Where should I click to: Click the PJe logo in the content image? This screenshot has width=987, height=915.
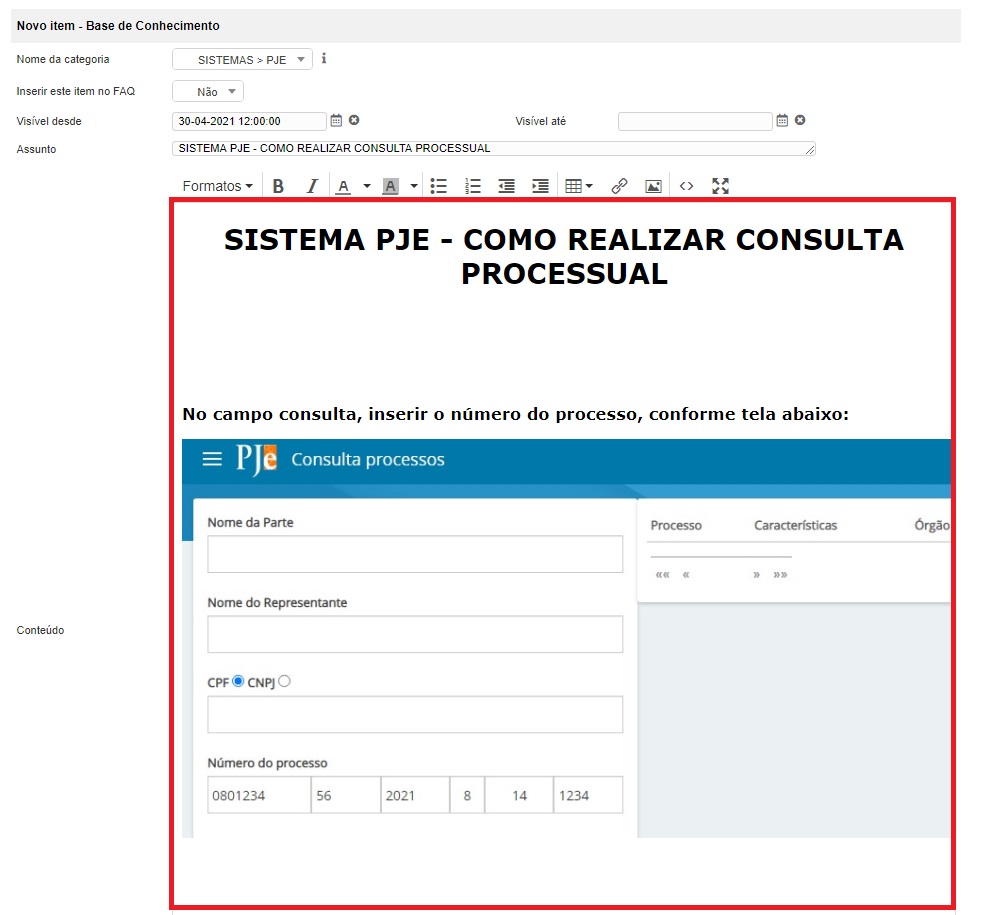(x=256, y=459)
